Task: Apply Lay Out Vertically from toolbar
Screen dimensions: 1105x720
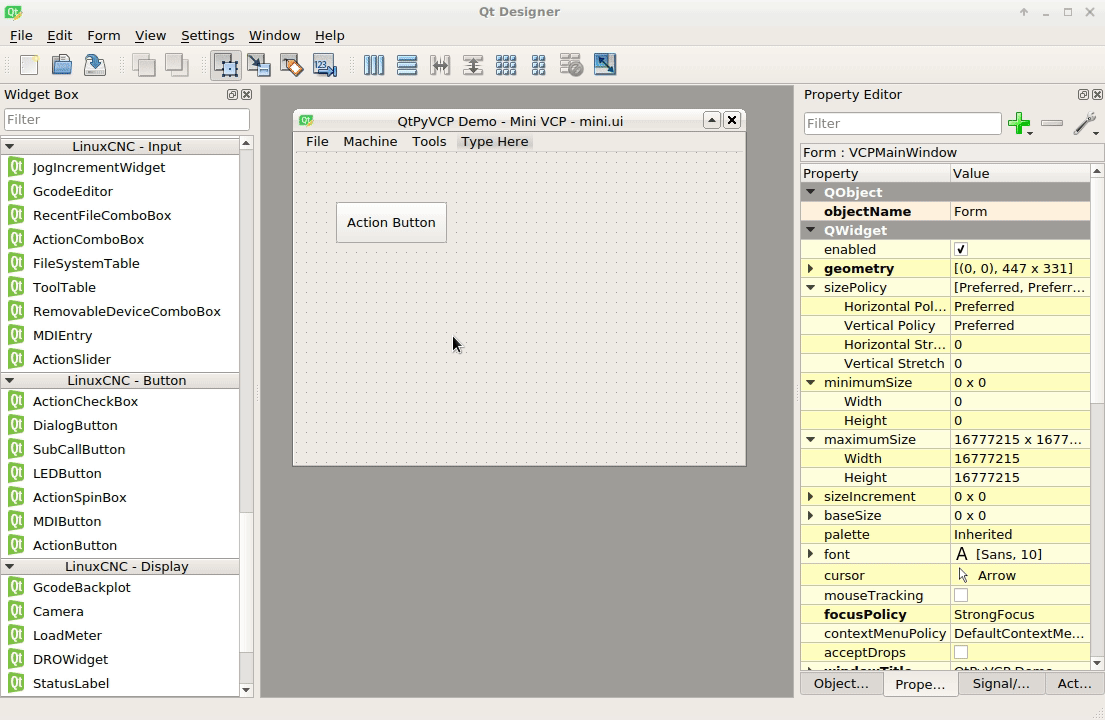Action: point(407,66)
